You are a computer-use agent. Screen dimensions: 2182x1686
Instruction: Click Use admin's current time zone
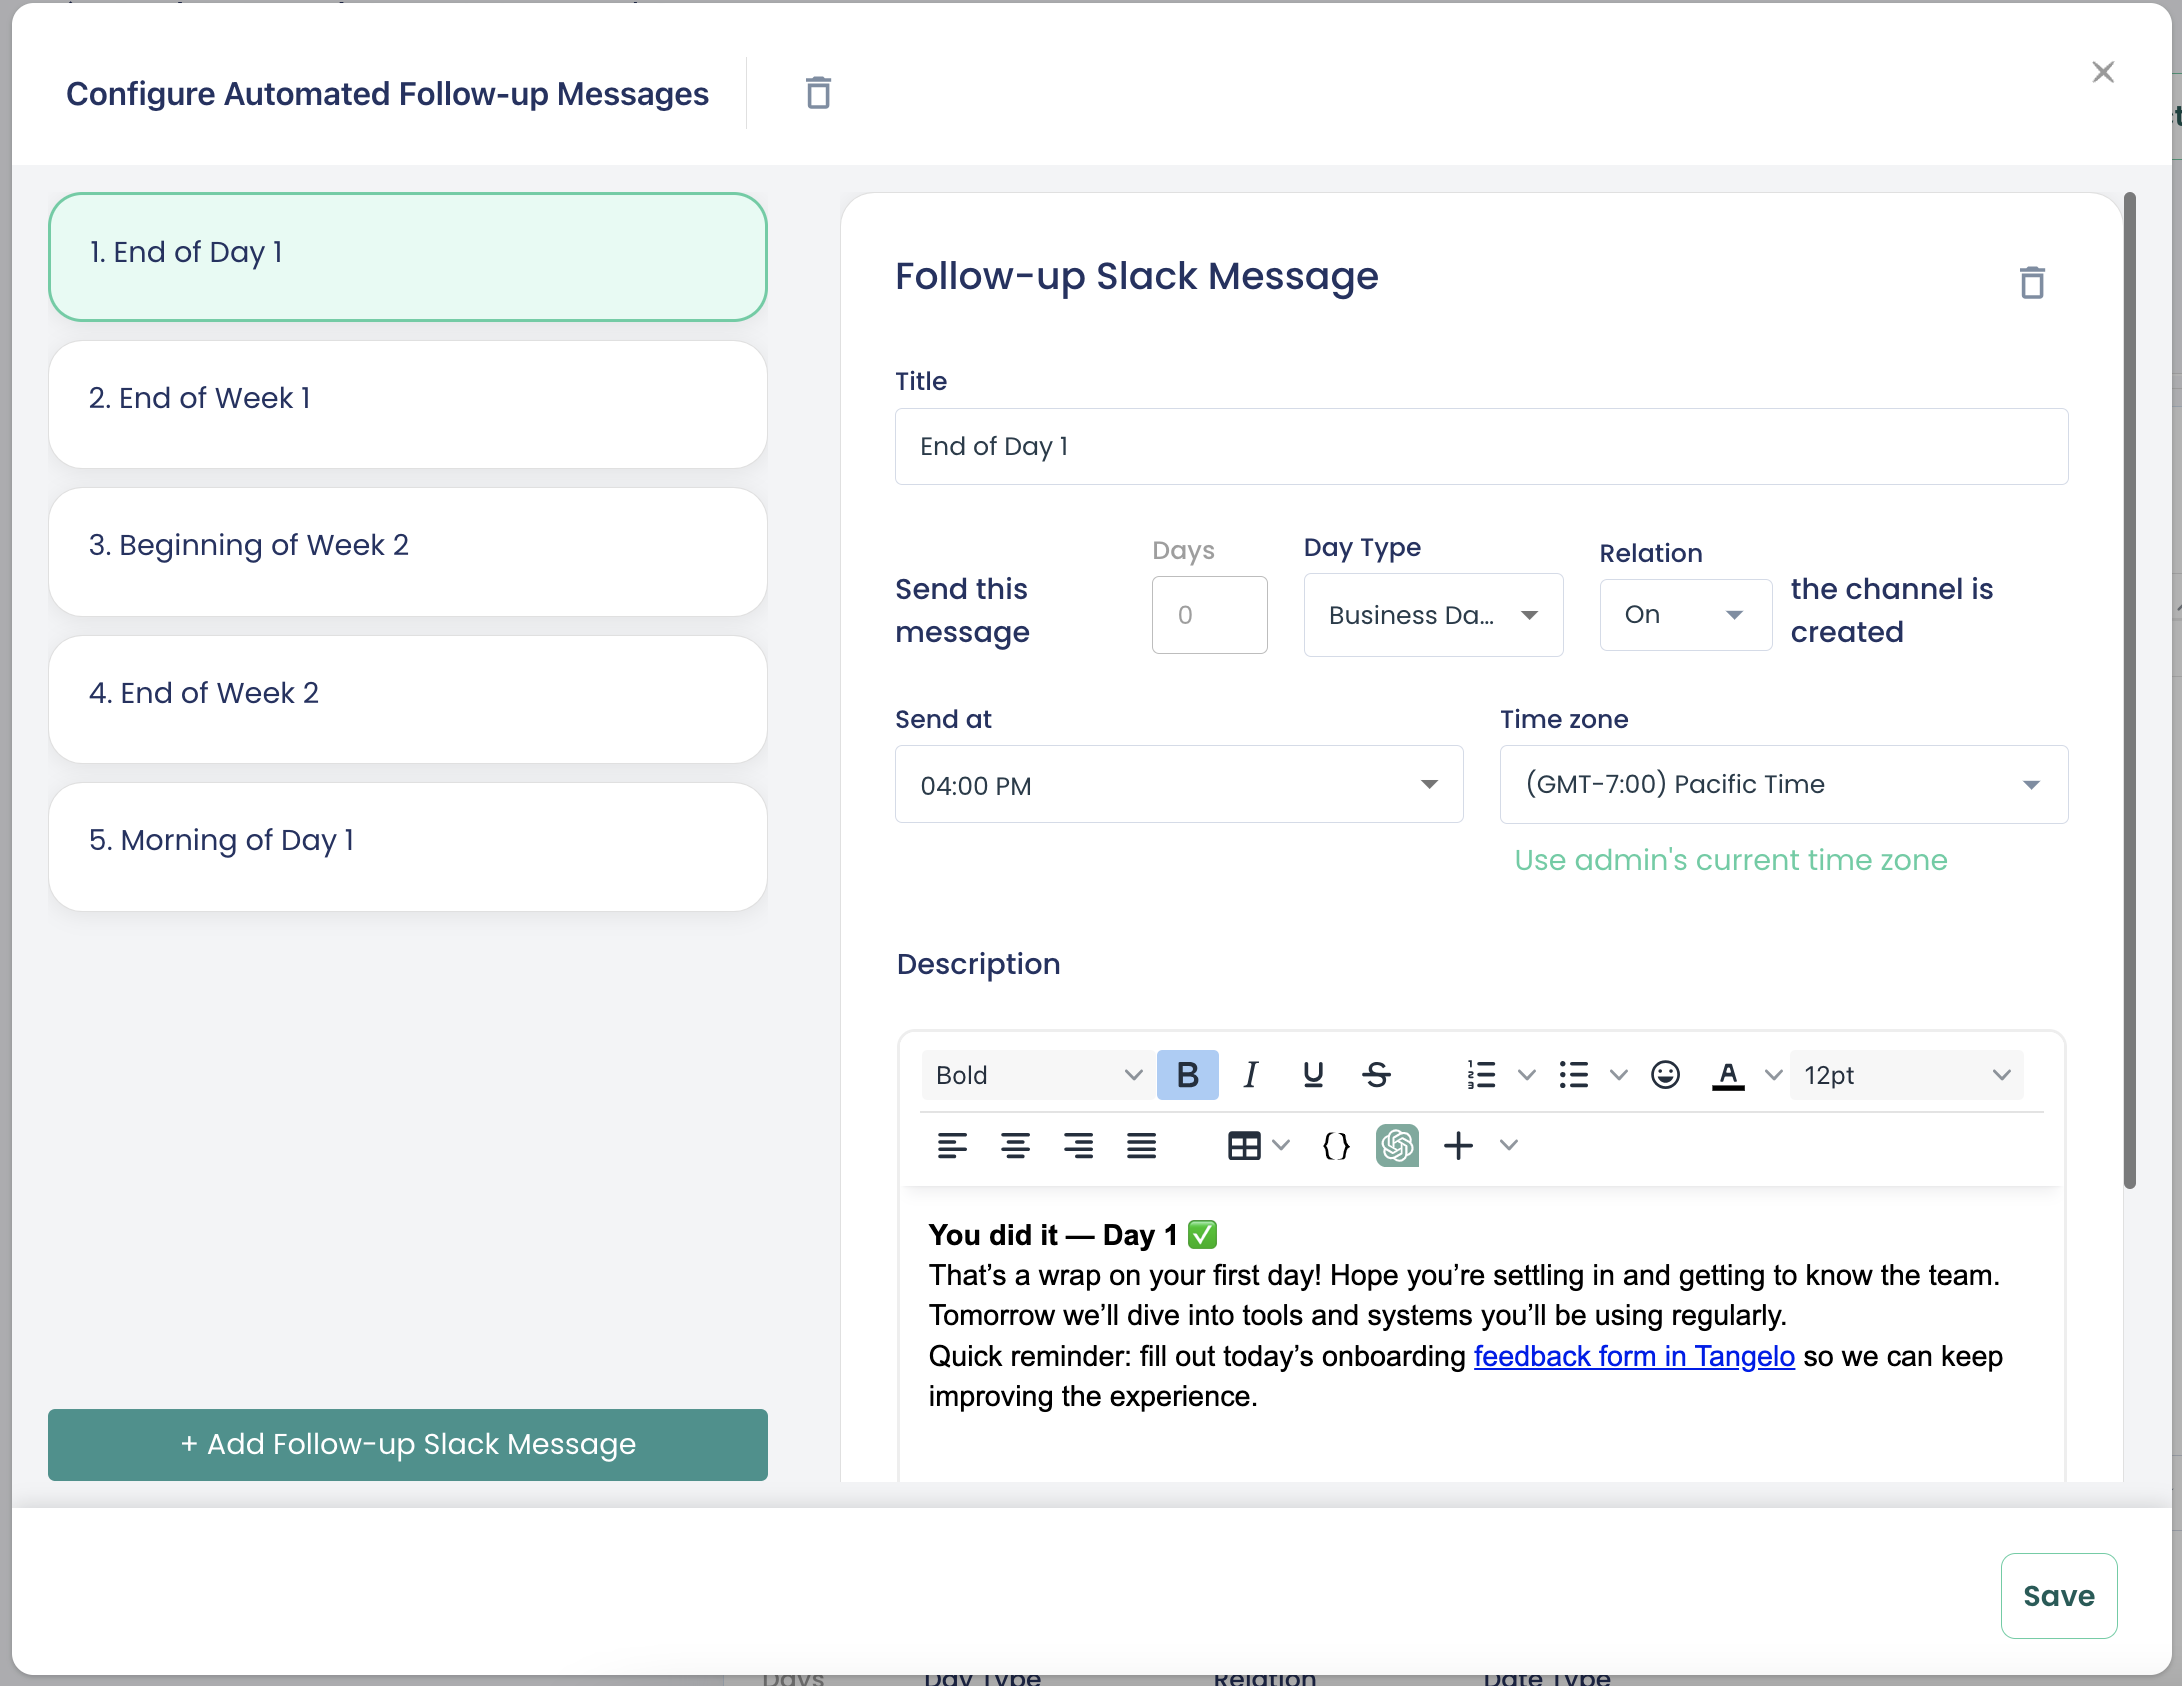click(x=1730, y=859)
